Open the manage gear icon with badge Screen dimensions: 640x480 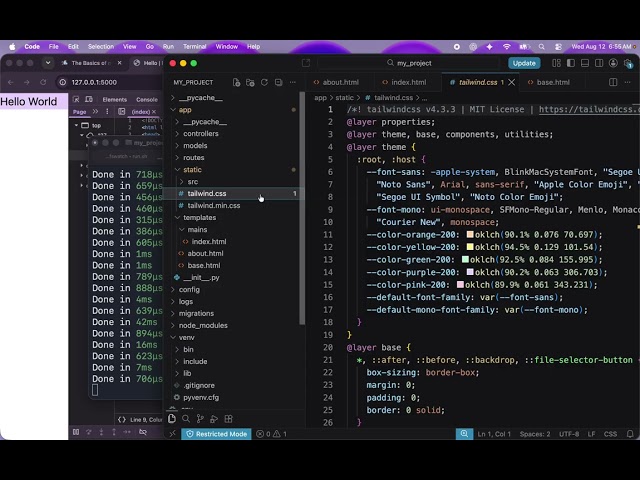(628, 63)
